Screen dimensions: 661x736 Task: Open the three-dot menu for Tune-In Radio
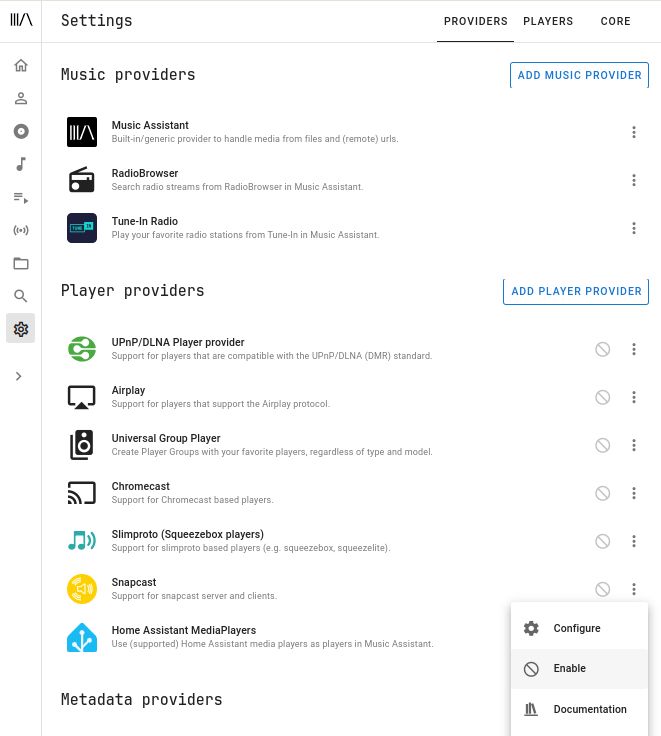pyautogui.click(x=634, y=228)
